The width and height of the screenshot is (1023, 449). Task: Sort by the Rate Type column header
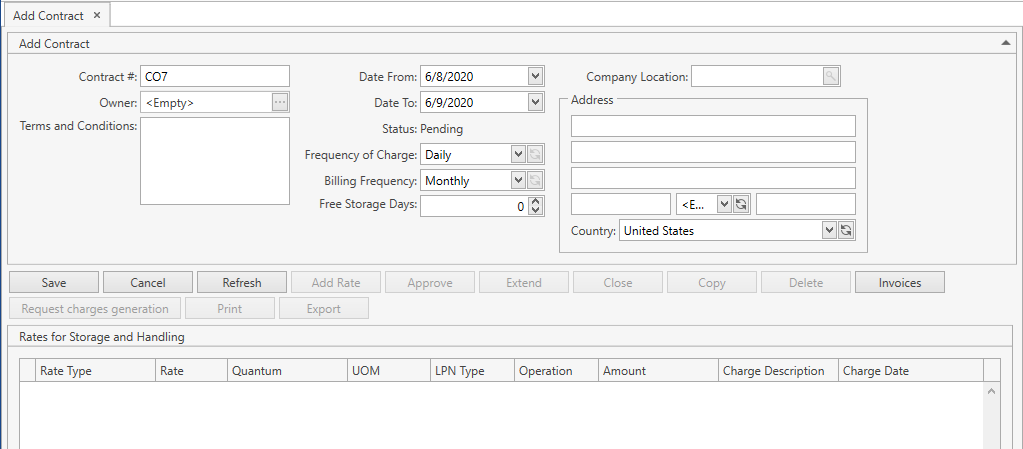tap(95, 370)
